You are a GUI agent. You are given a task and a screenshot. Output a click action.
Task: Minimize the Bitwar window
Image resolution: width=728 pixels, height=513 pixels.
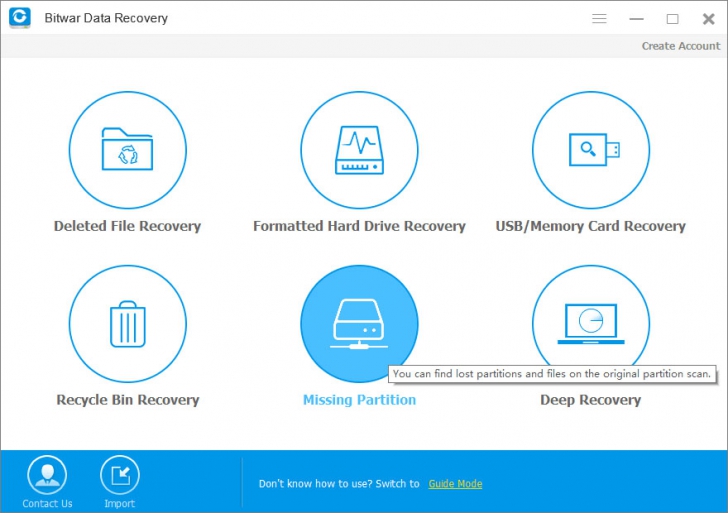pos(636,19)
